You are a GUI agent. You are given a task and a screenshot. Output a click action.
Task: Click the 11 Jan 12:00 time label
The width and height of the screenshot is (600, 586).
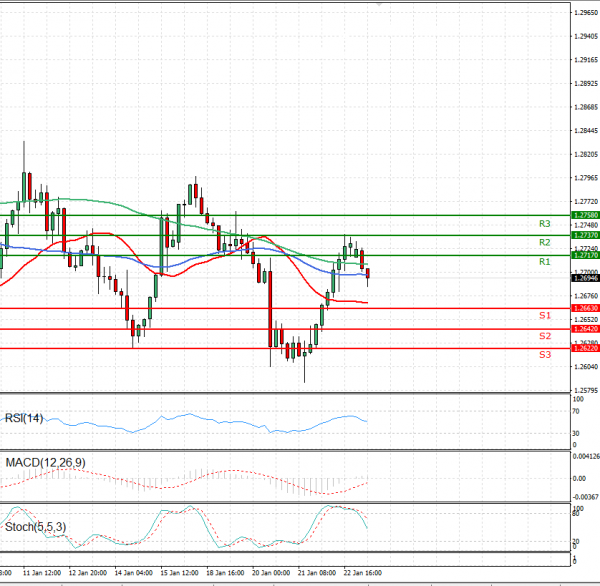(42, 573)
